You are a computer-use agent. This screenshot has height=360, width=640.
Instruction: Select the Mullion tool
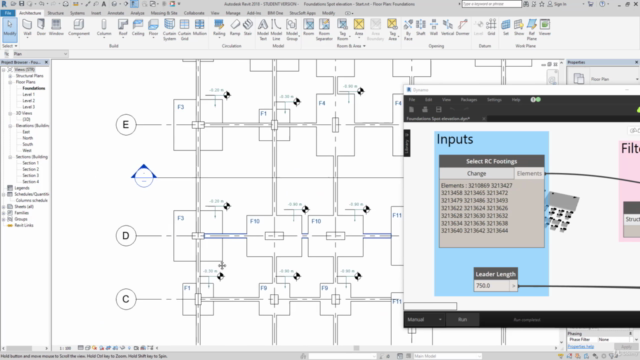[x=200, y=27]
